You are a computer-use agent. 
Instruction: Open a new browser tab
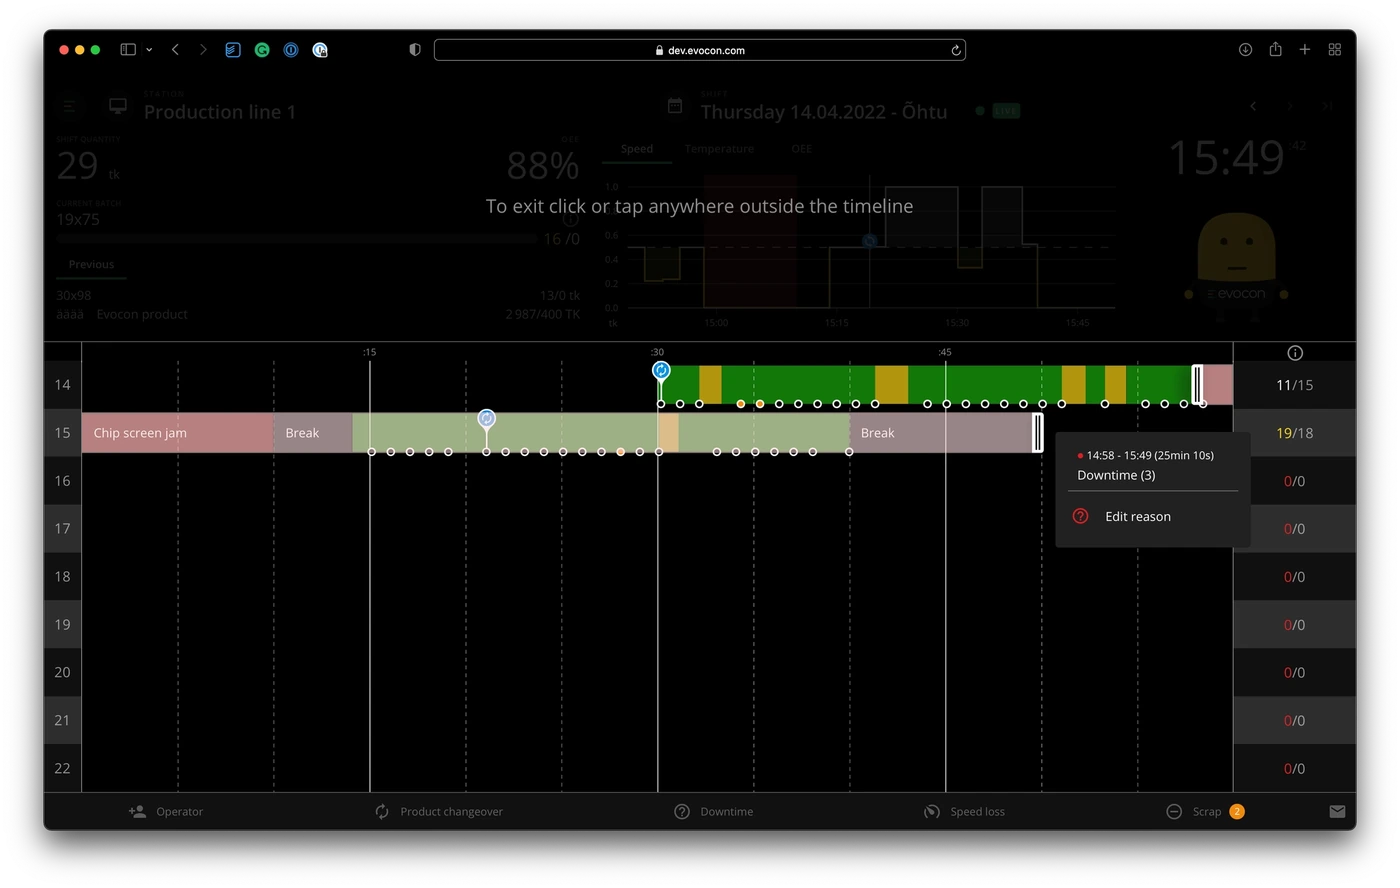[x=1305, y=50]
